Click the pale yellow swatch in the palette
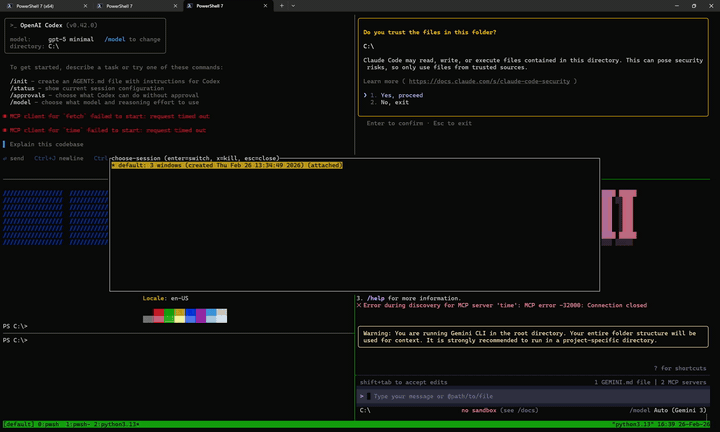The width and height of the screenshot is (720, 432). (180, 319)
